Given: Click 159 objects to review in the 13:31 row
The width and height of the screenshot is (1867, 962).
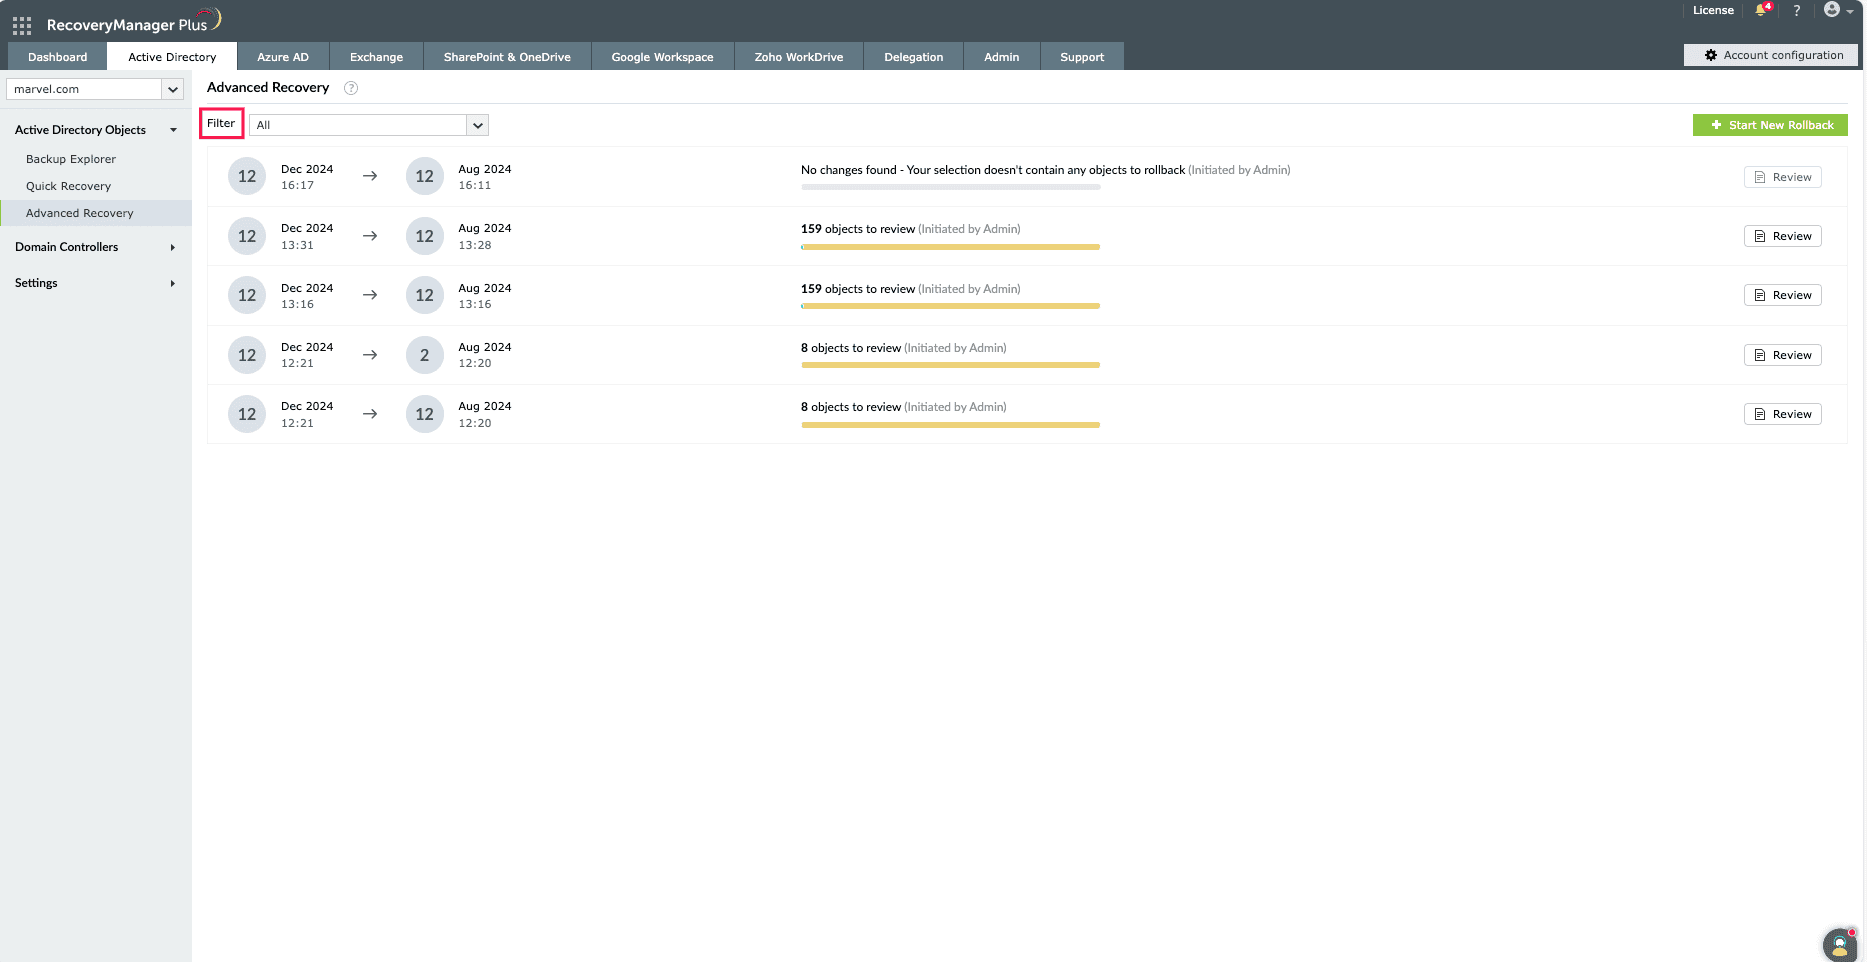Looking at the screenshot, I should tap(858, 229).
